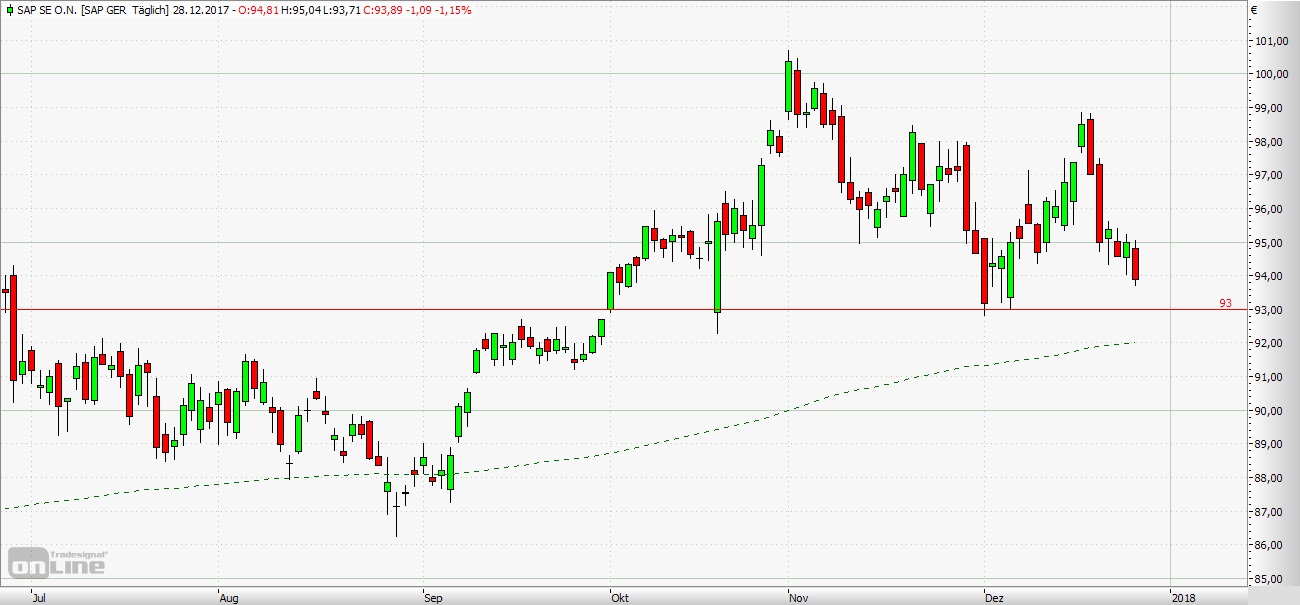Click the Tradesignal Online logo
The image size is (1300, 605).
point(57,562)
